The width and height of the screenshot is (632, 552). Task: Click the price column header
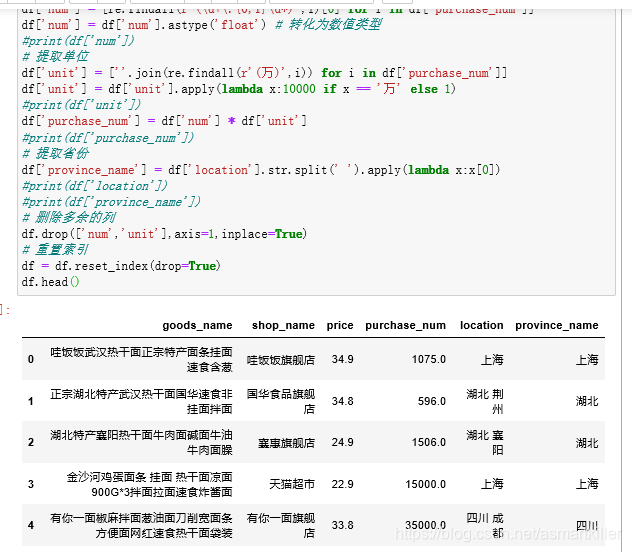340,325
